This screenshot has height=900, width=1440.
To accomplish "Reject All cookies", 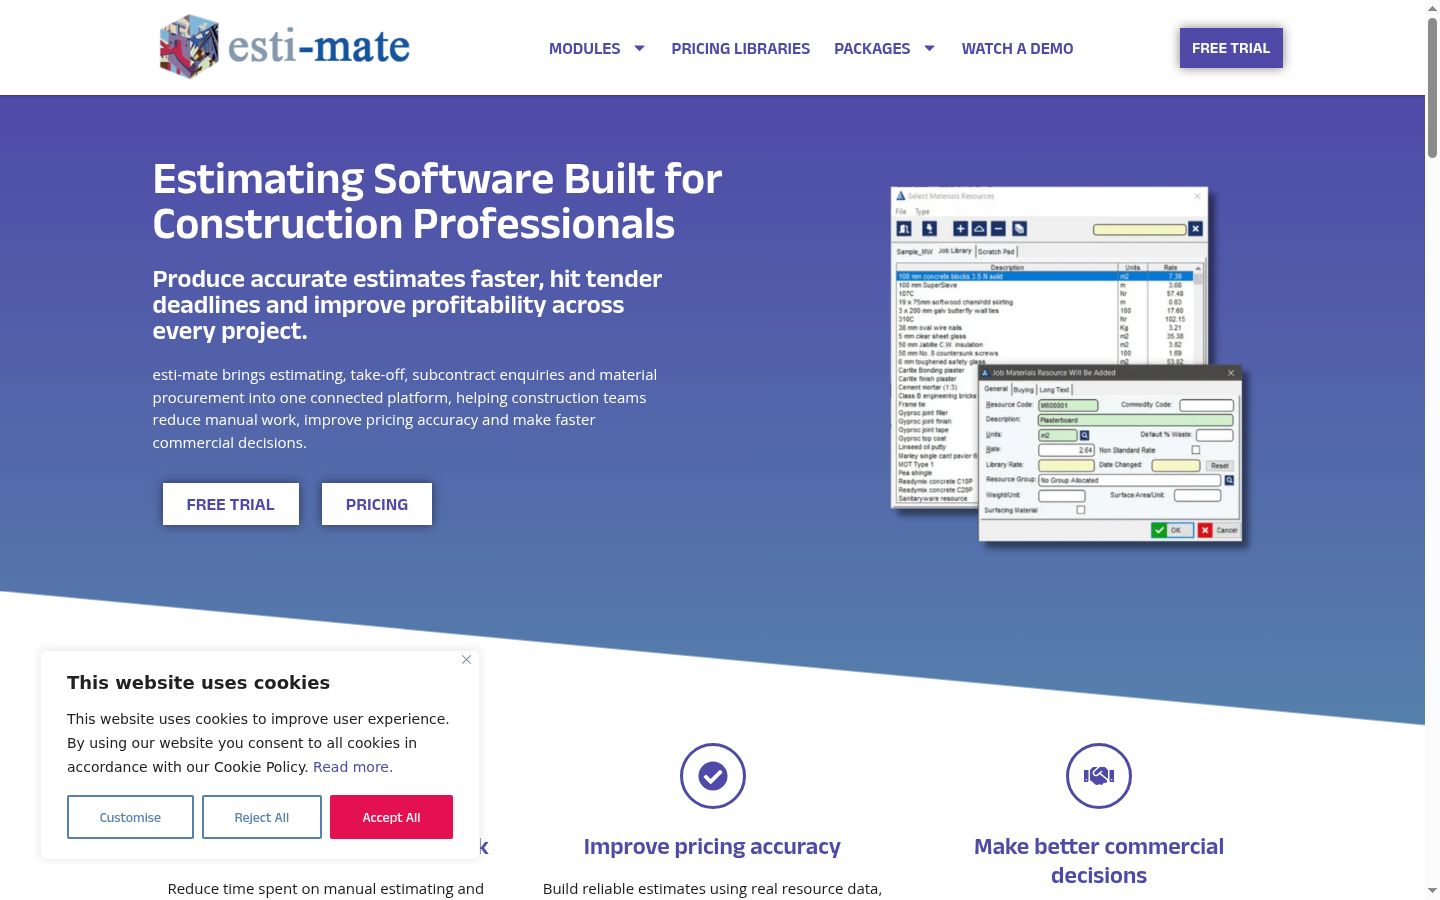I will coord(262,817).
